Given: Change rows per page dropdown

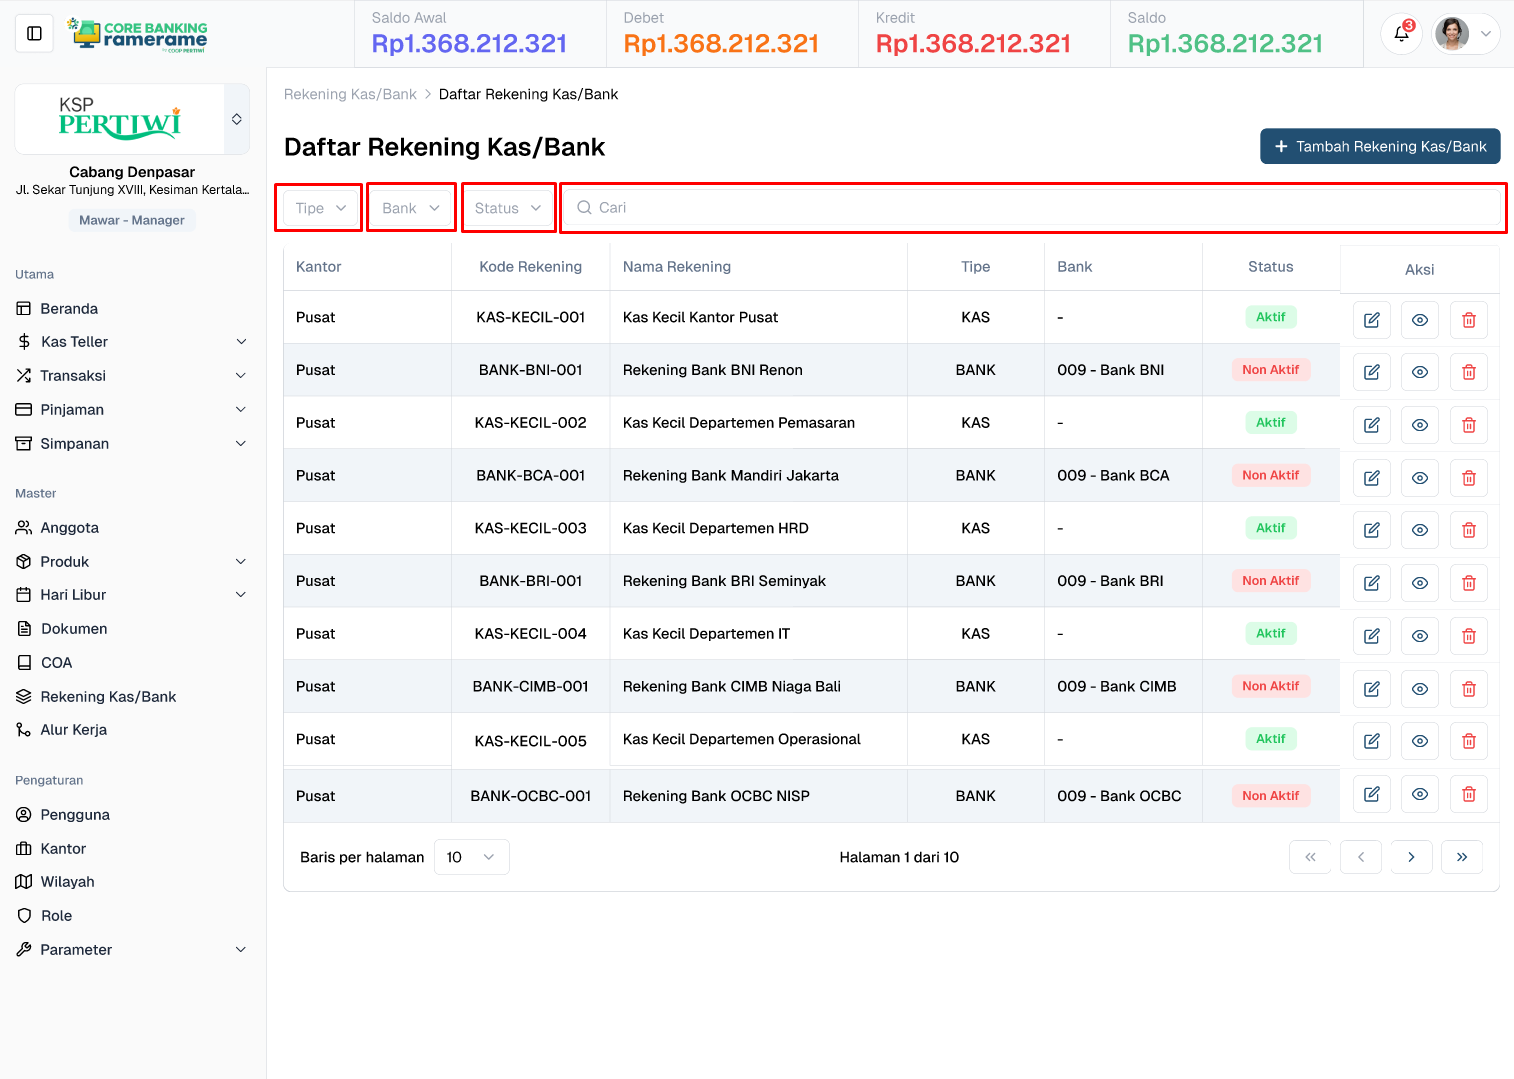Looking at the screenshot, I should click(471, 857).
